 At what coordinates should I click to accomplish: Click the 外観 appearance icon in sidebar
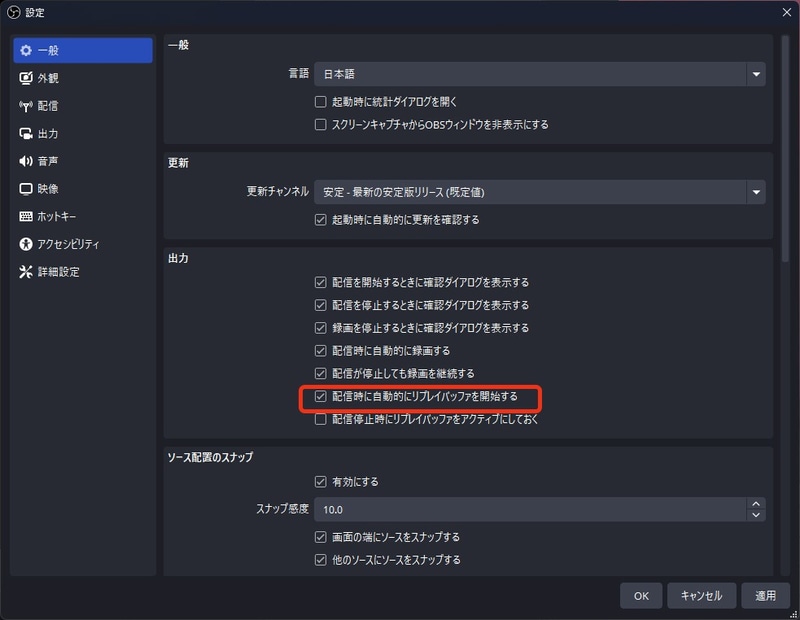point(26,78)
